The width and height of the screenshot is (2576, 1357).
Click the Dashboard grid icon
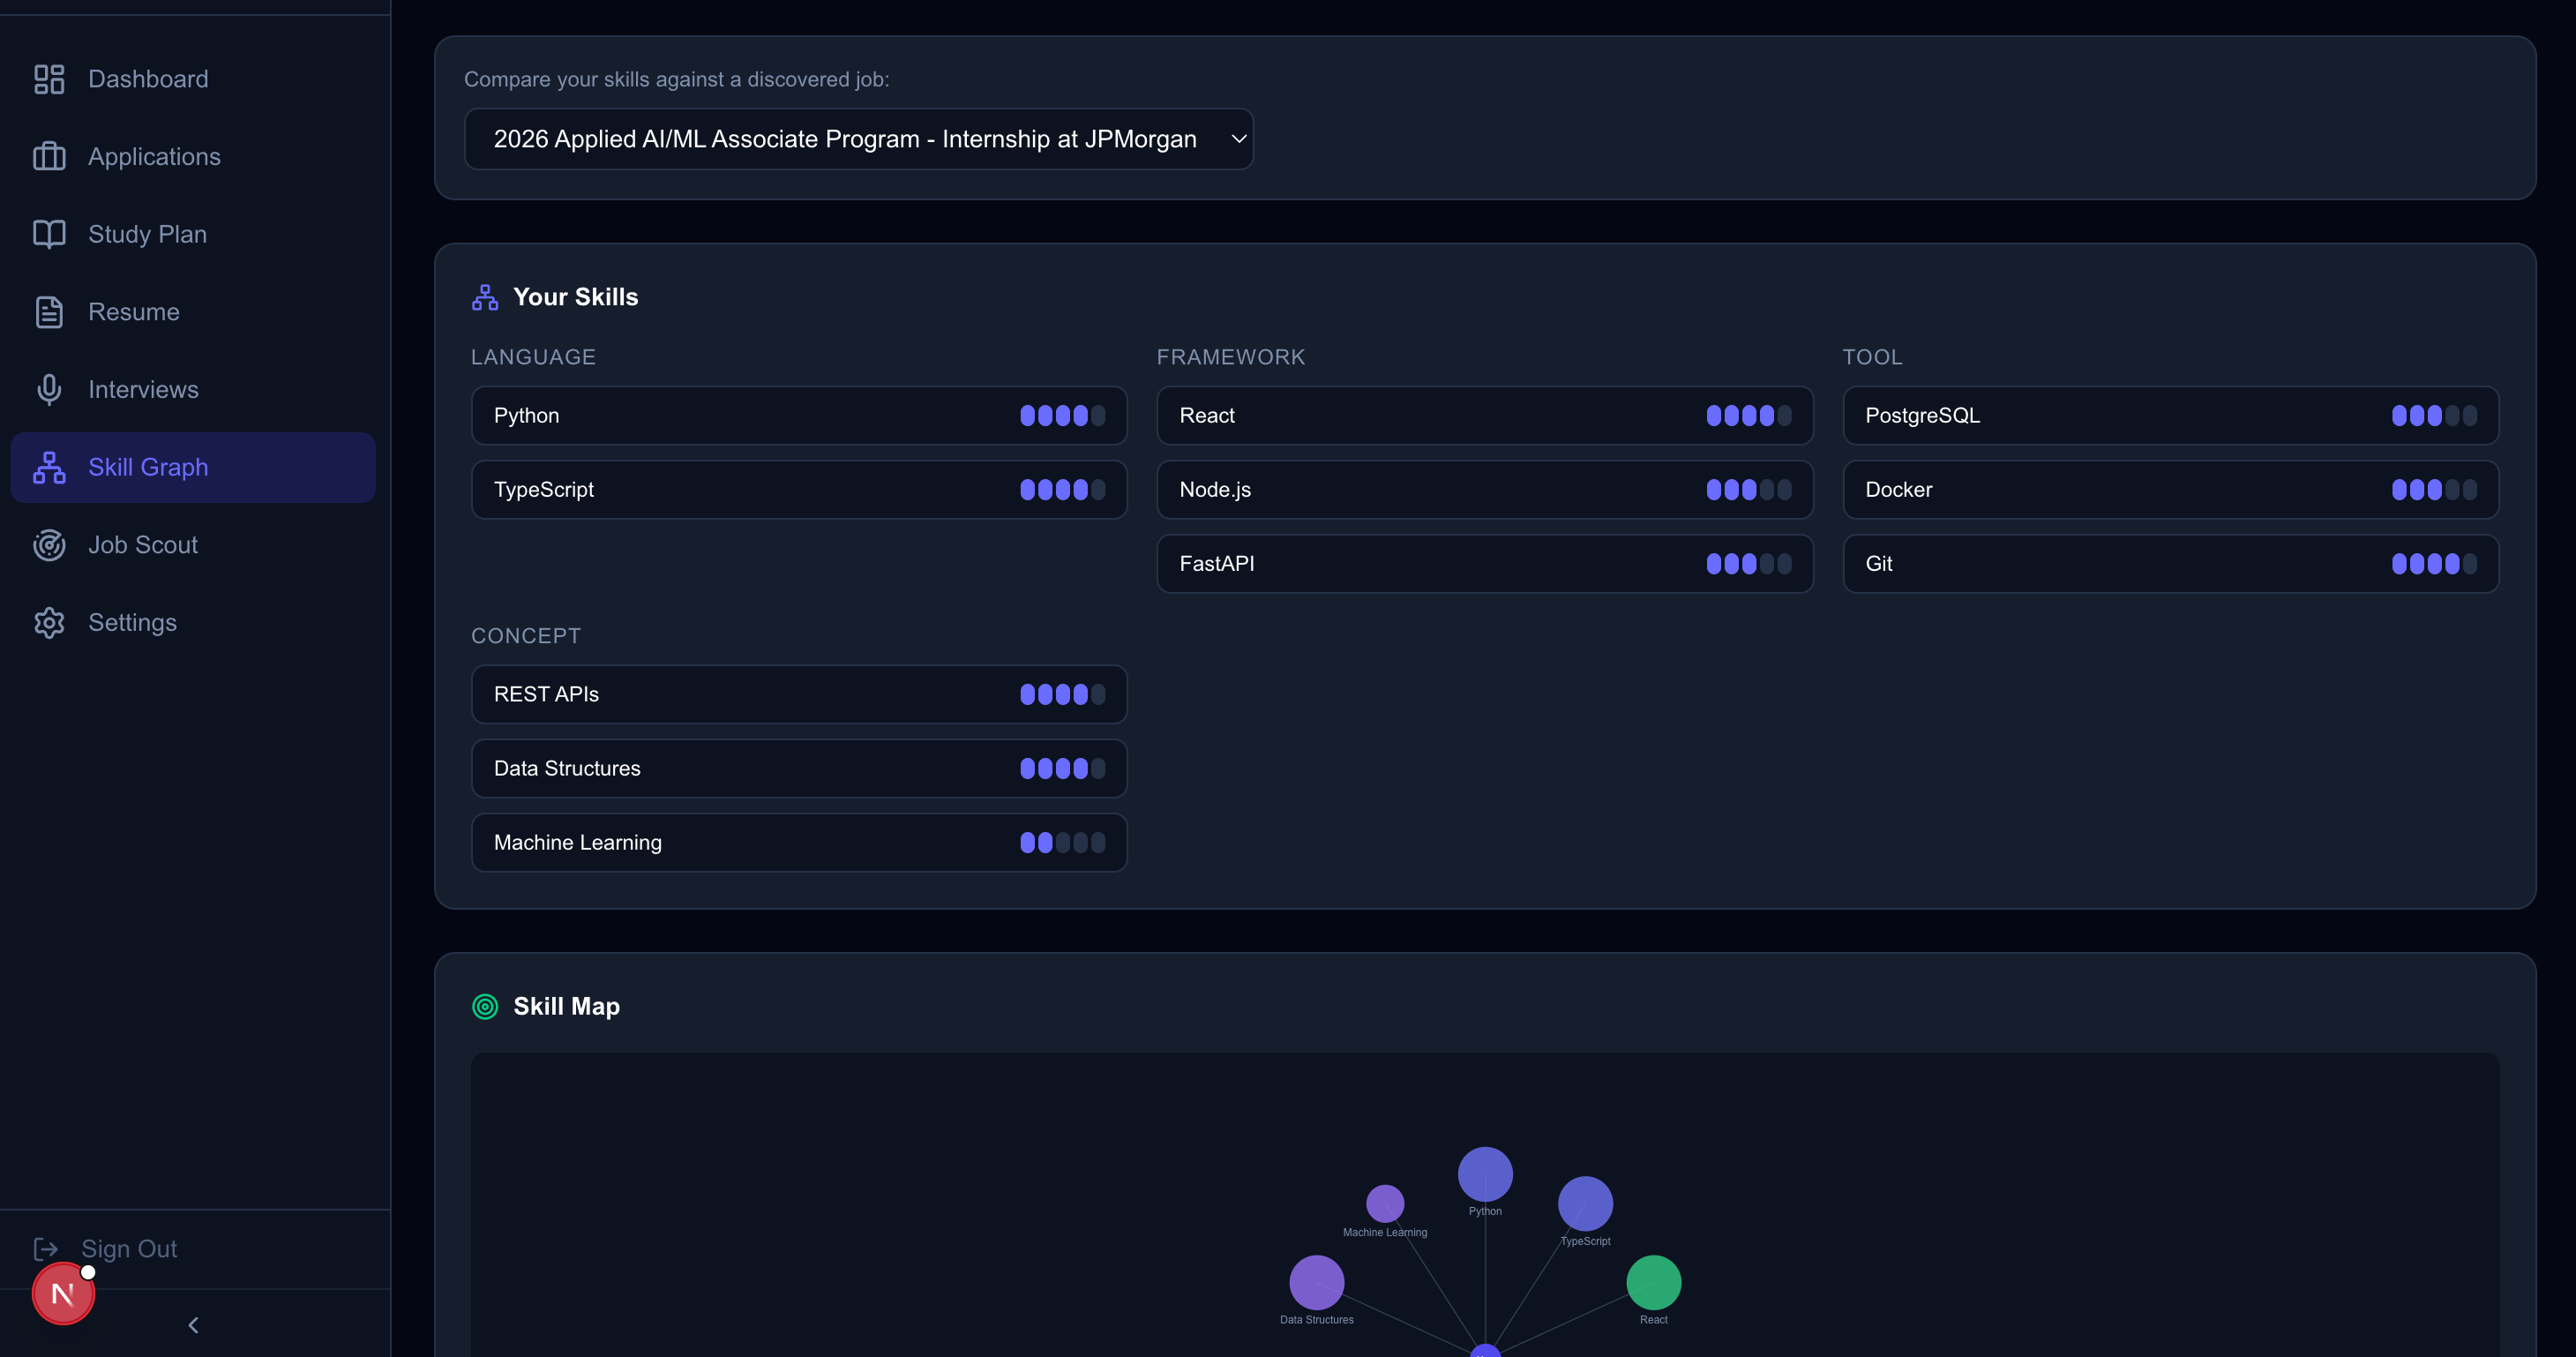pyautogui.click(x=49, y=79)
